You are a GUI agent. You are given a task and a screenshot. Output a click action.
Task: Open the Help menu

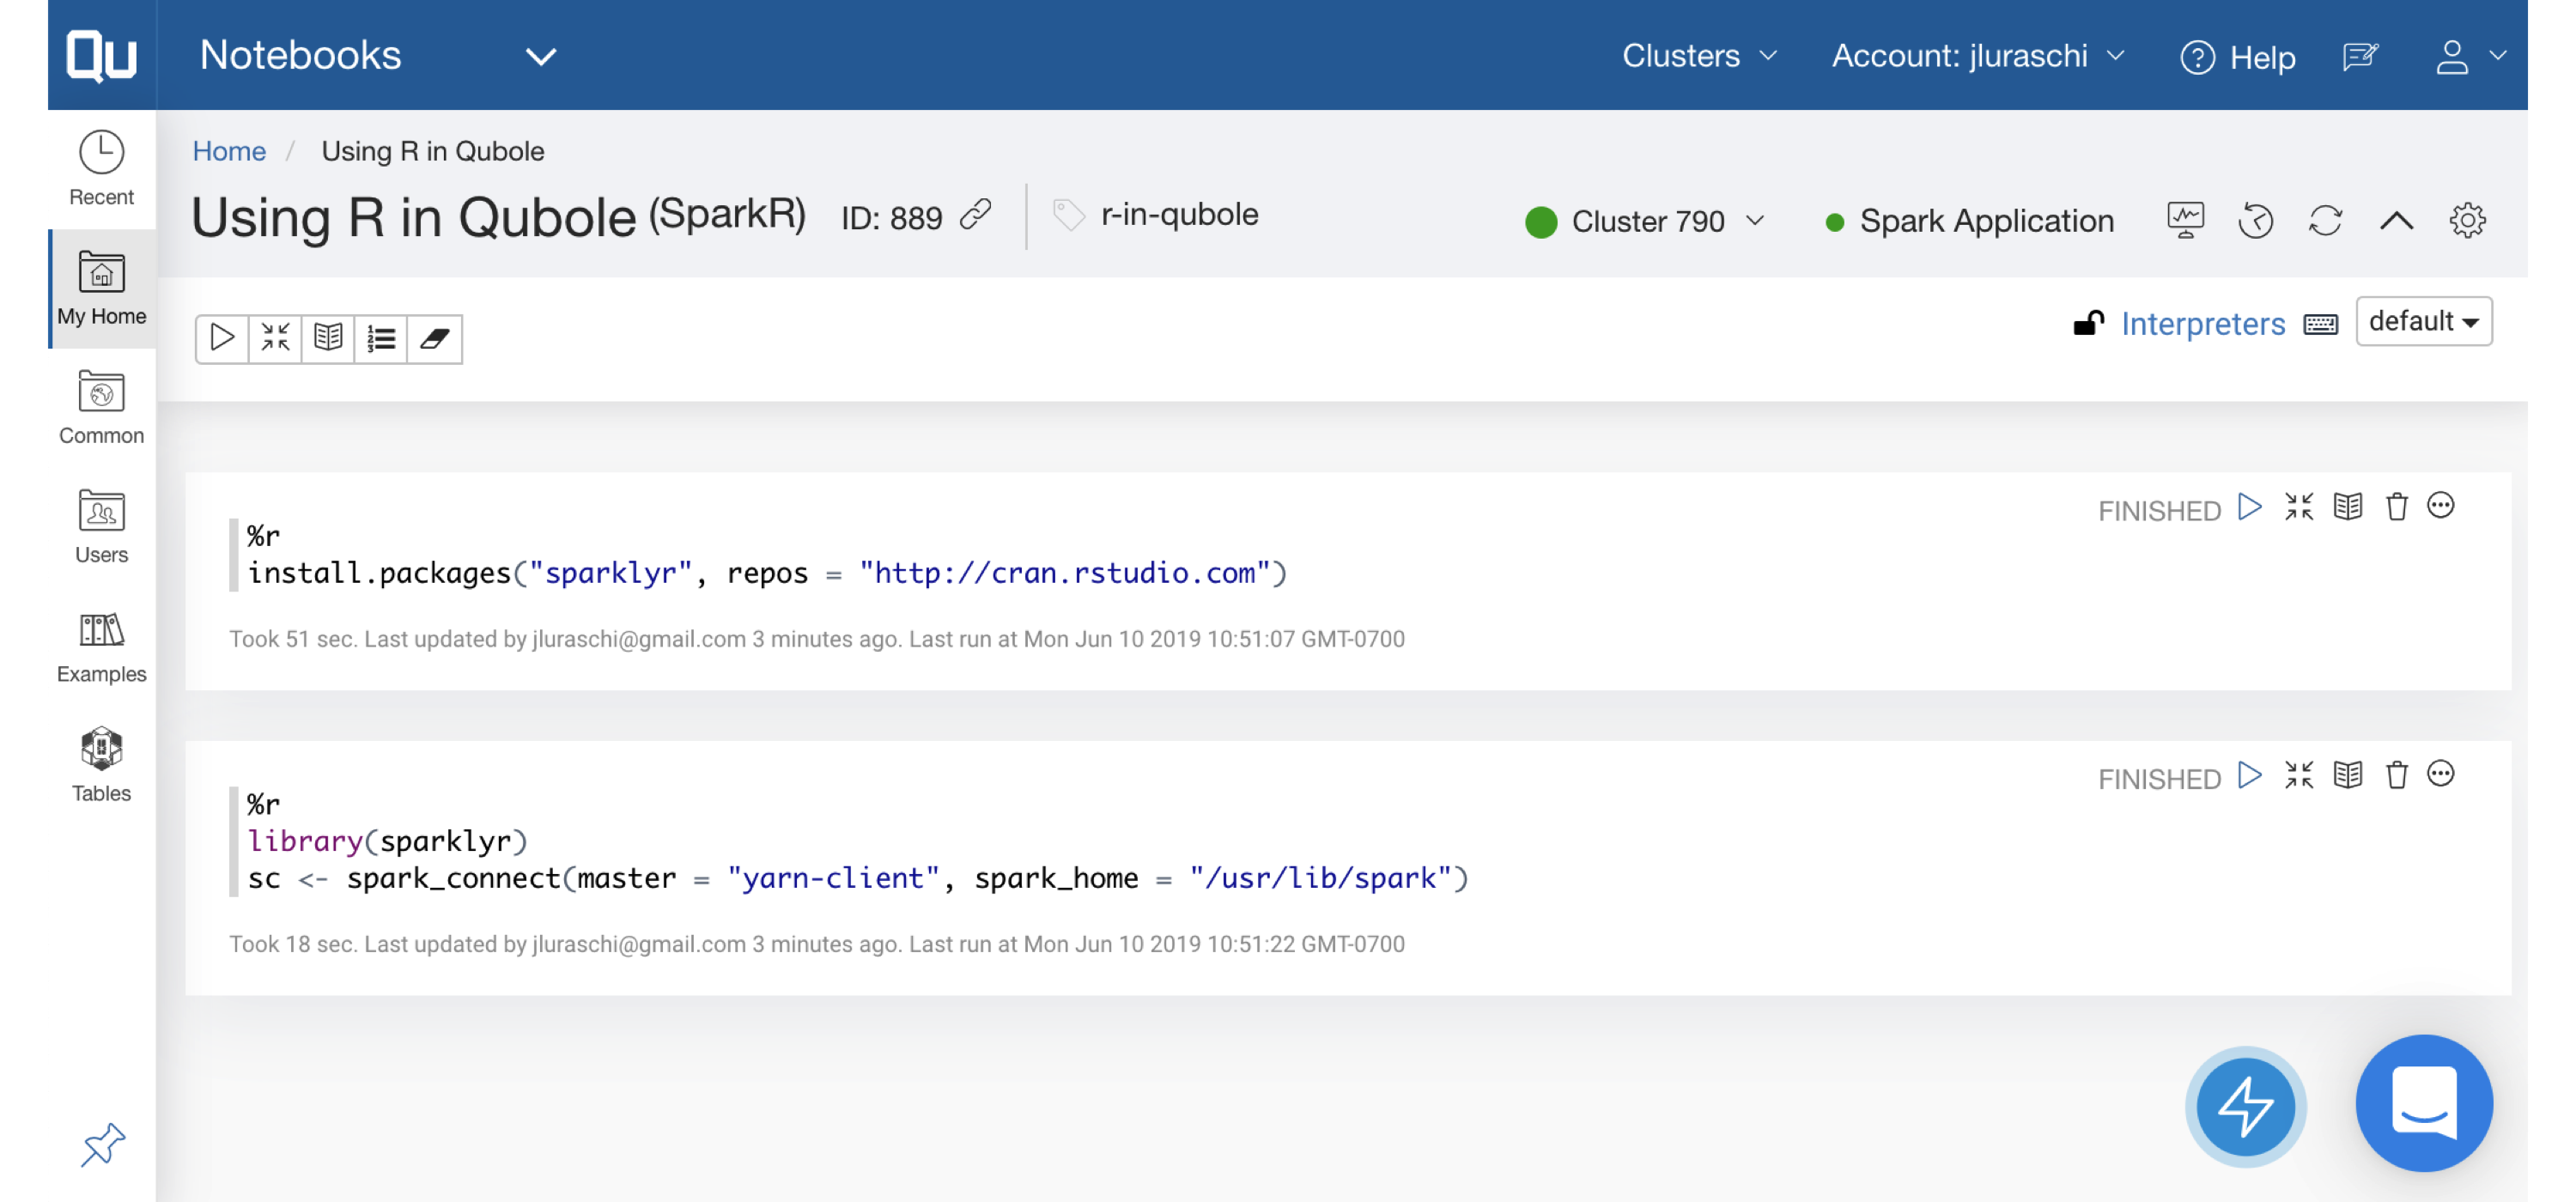(x=2237, y=57)
